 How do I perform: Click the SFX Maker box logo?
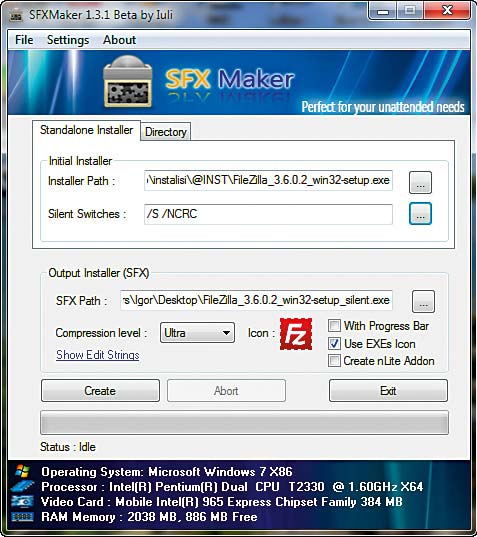(x=128, y=82)
